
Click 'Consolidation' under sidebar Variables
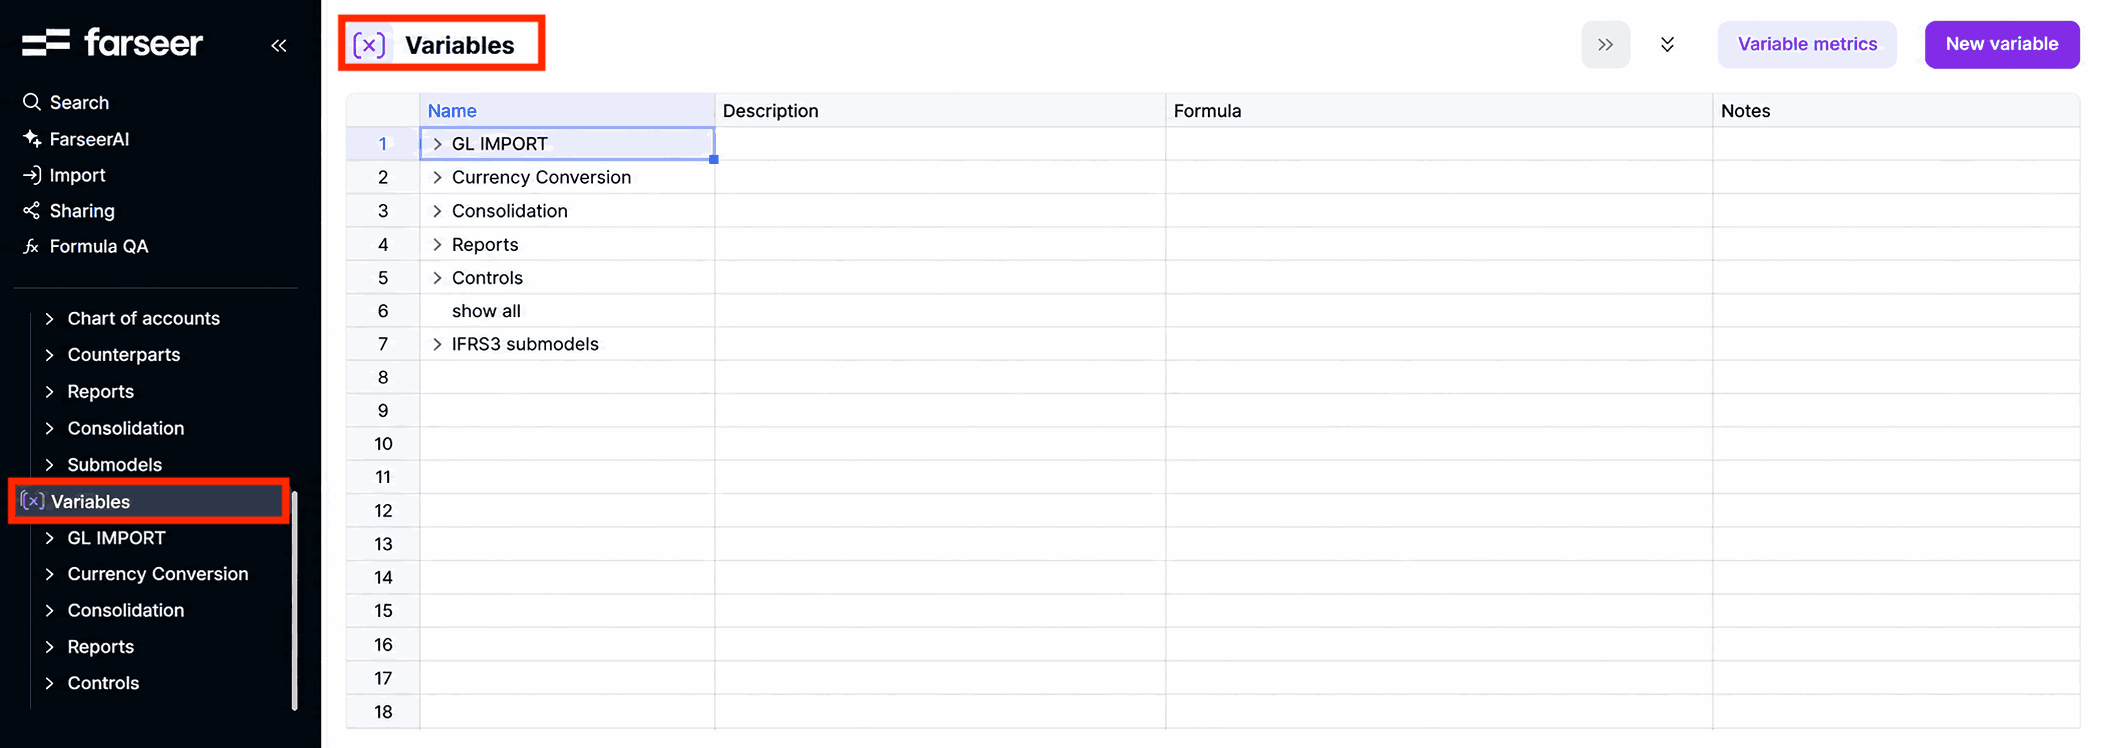[126, 610]
